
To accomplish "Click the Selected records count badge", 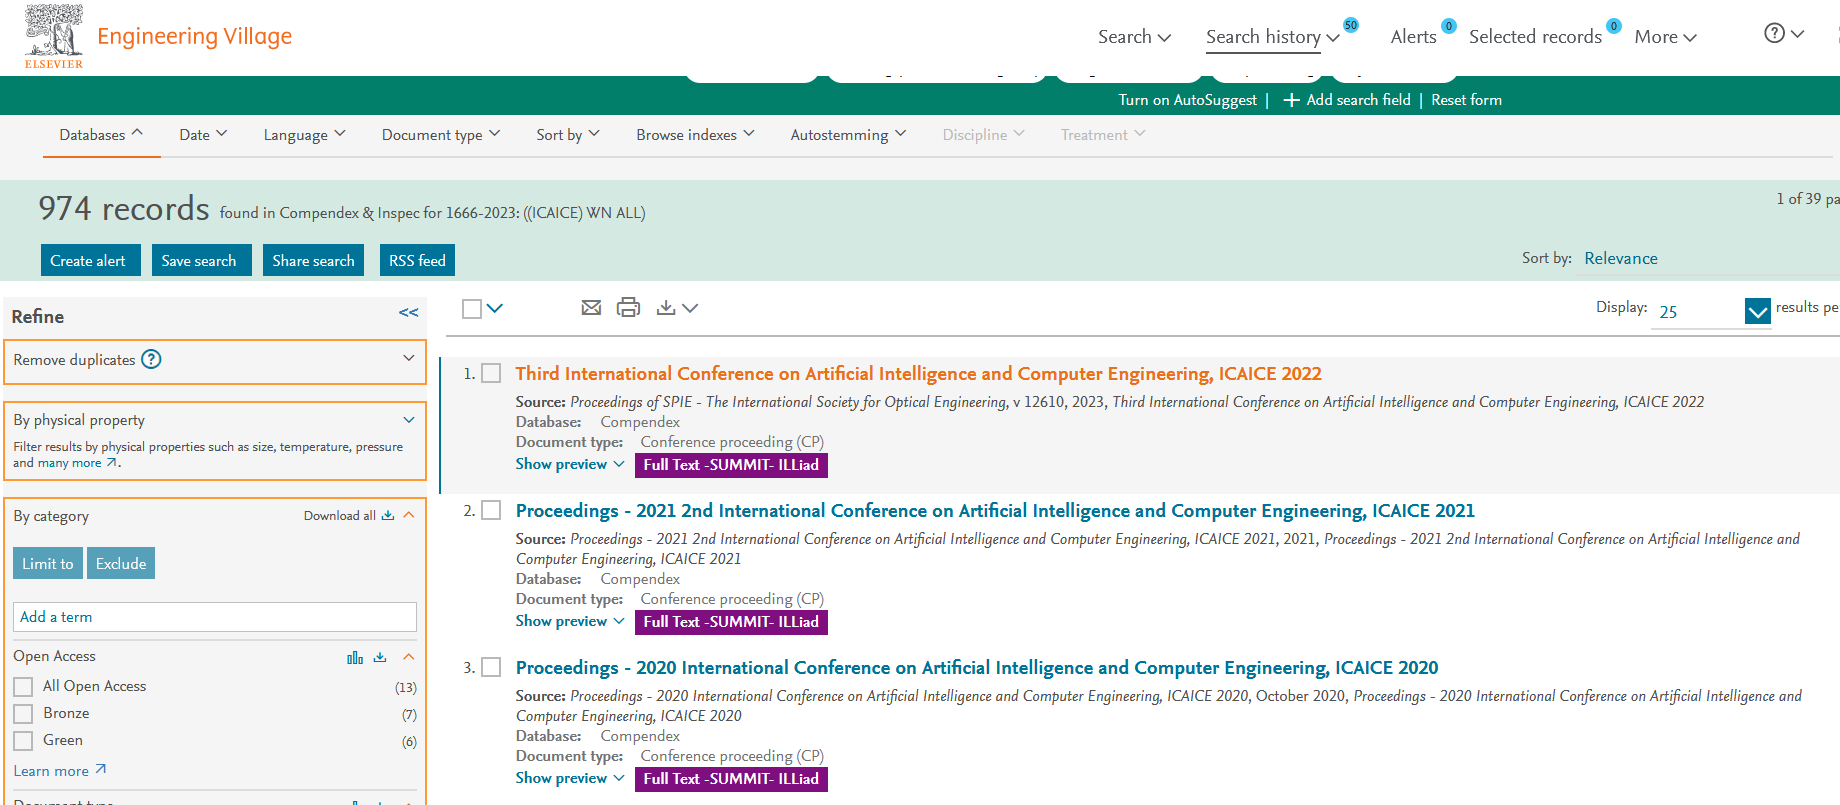I will pos(1613,26).
